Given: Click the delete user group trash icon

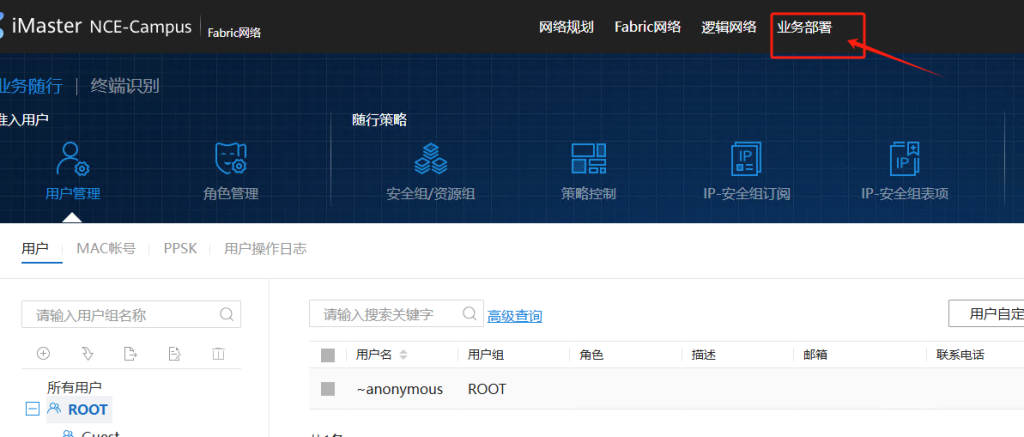Looking at the screenshot, I should tap(218, 353).
